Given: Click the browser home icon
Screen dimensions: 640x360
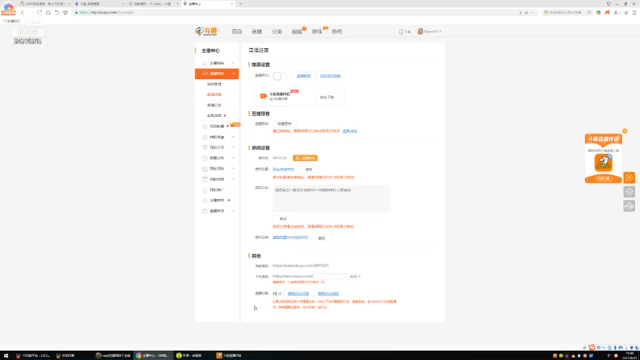Looking at the screenshot, I should tap(48, 13).
